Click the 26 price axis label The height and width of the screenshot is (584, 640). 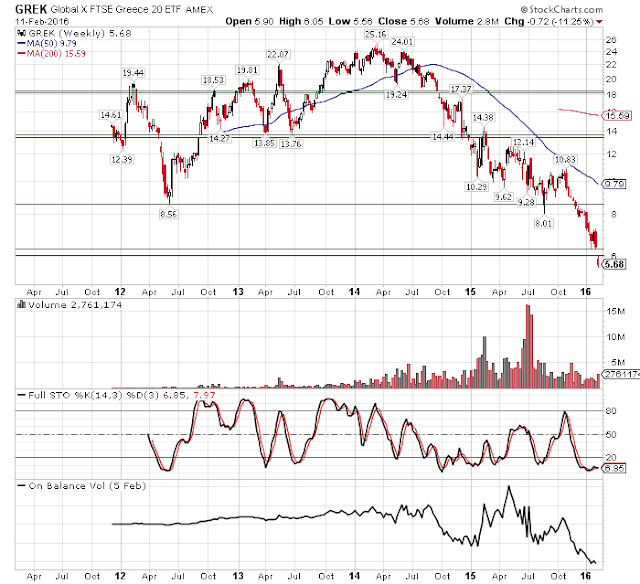(x=611, y=40)
